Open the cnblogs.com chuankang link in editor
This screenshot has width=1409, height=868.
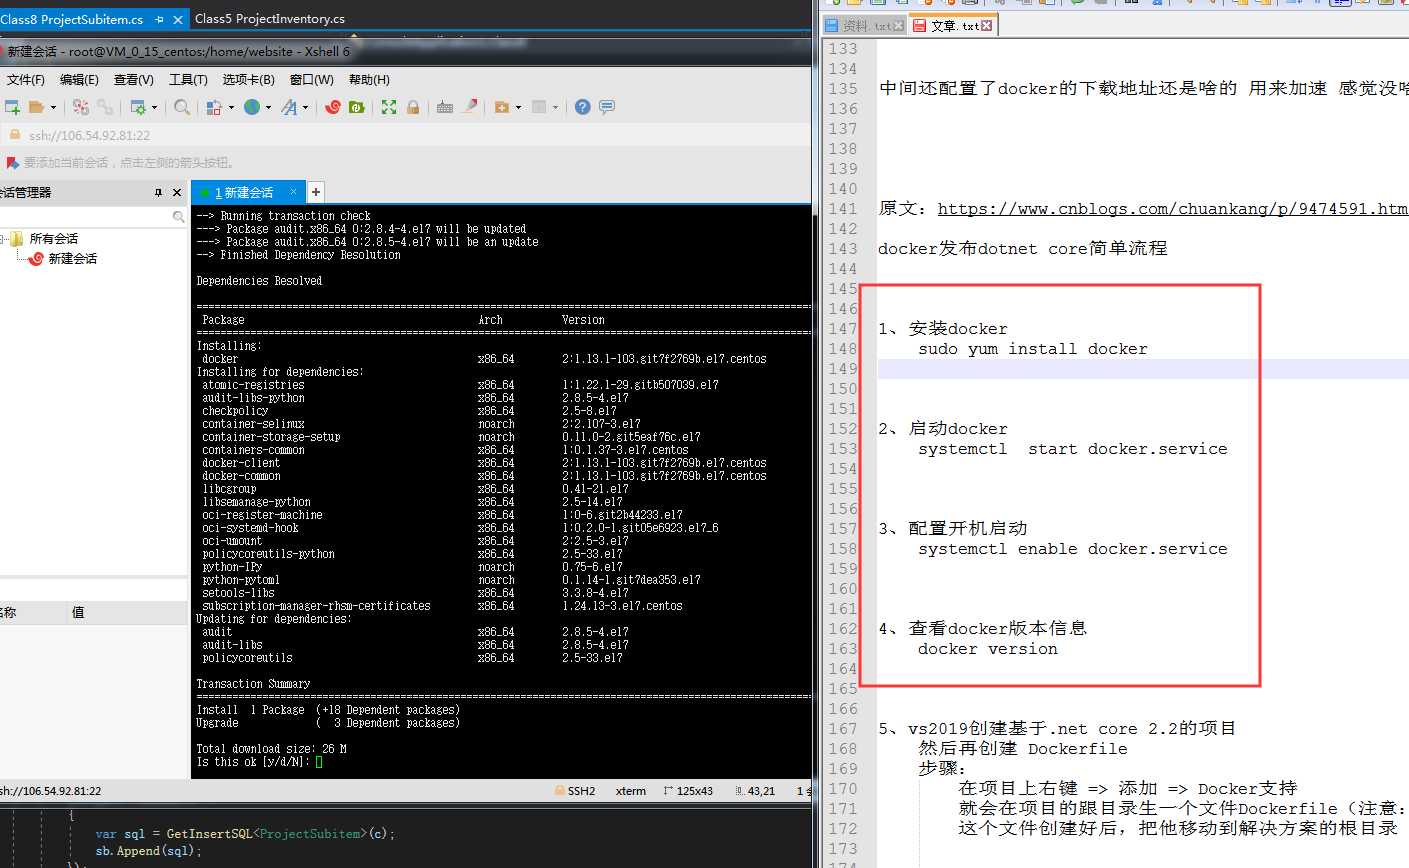[x=1173, y=209]
